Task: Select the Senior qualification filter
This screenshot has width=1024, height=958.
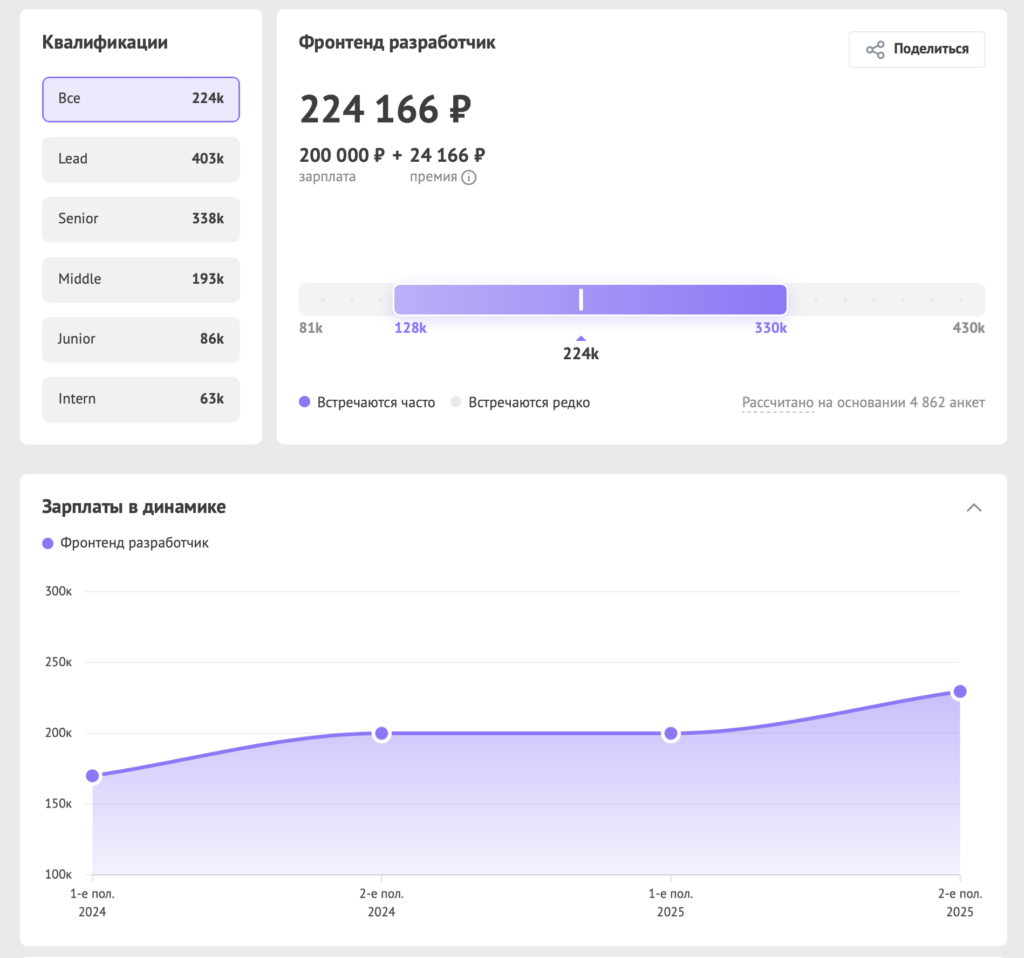Action: pyautogui.click(x=141, y=219)
